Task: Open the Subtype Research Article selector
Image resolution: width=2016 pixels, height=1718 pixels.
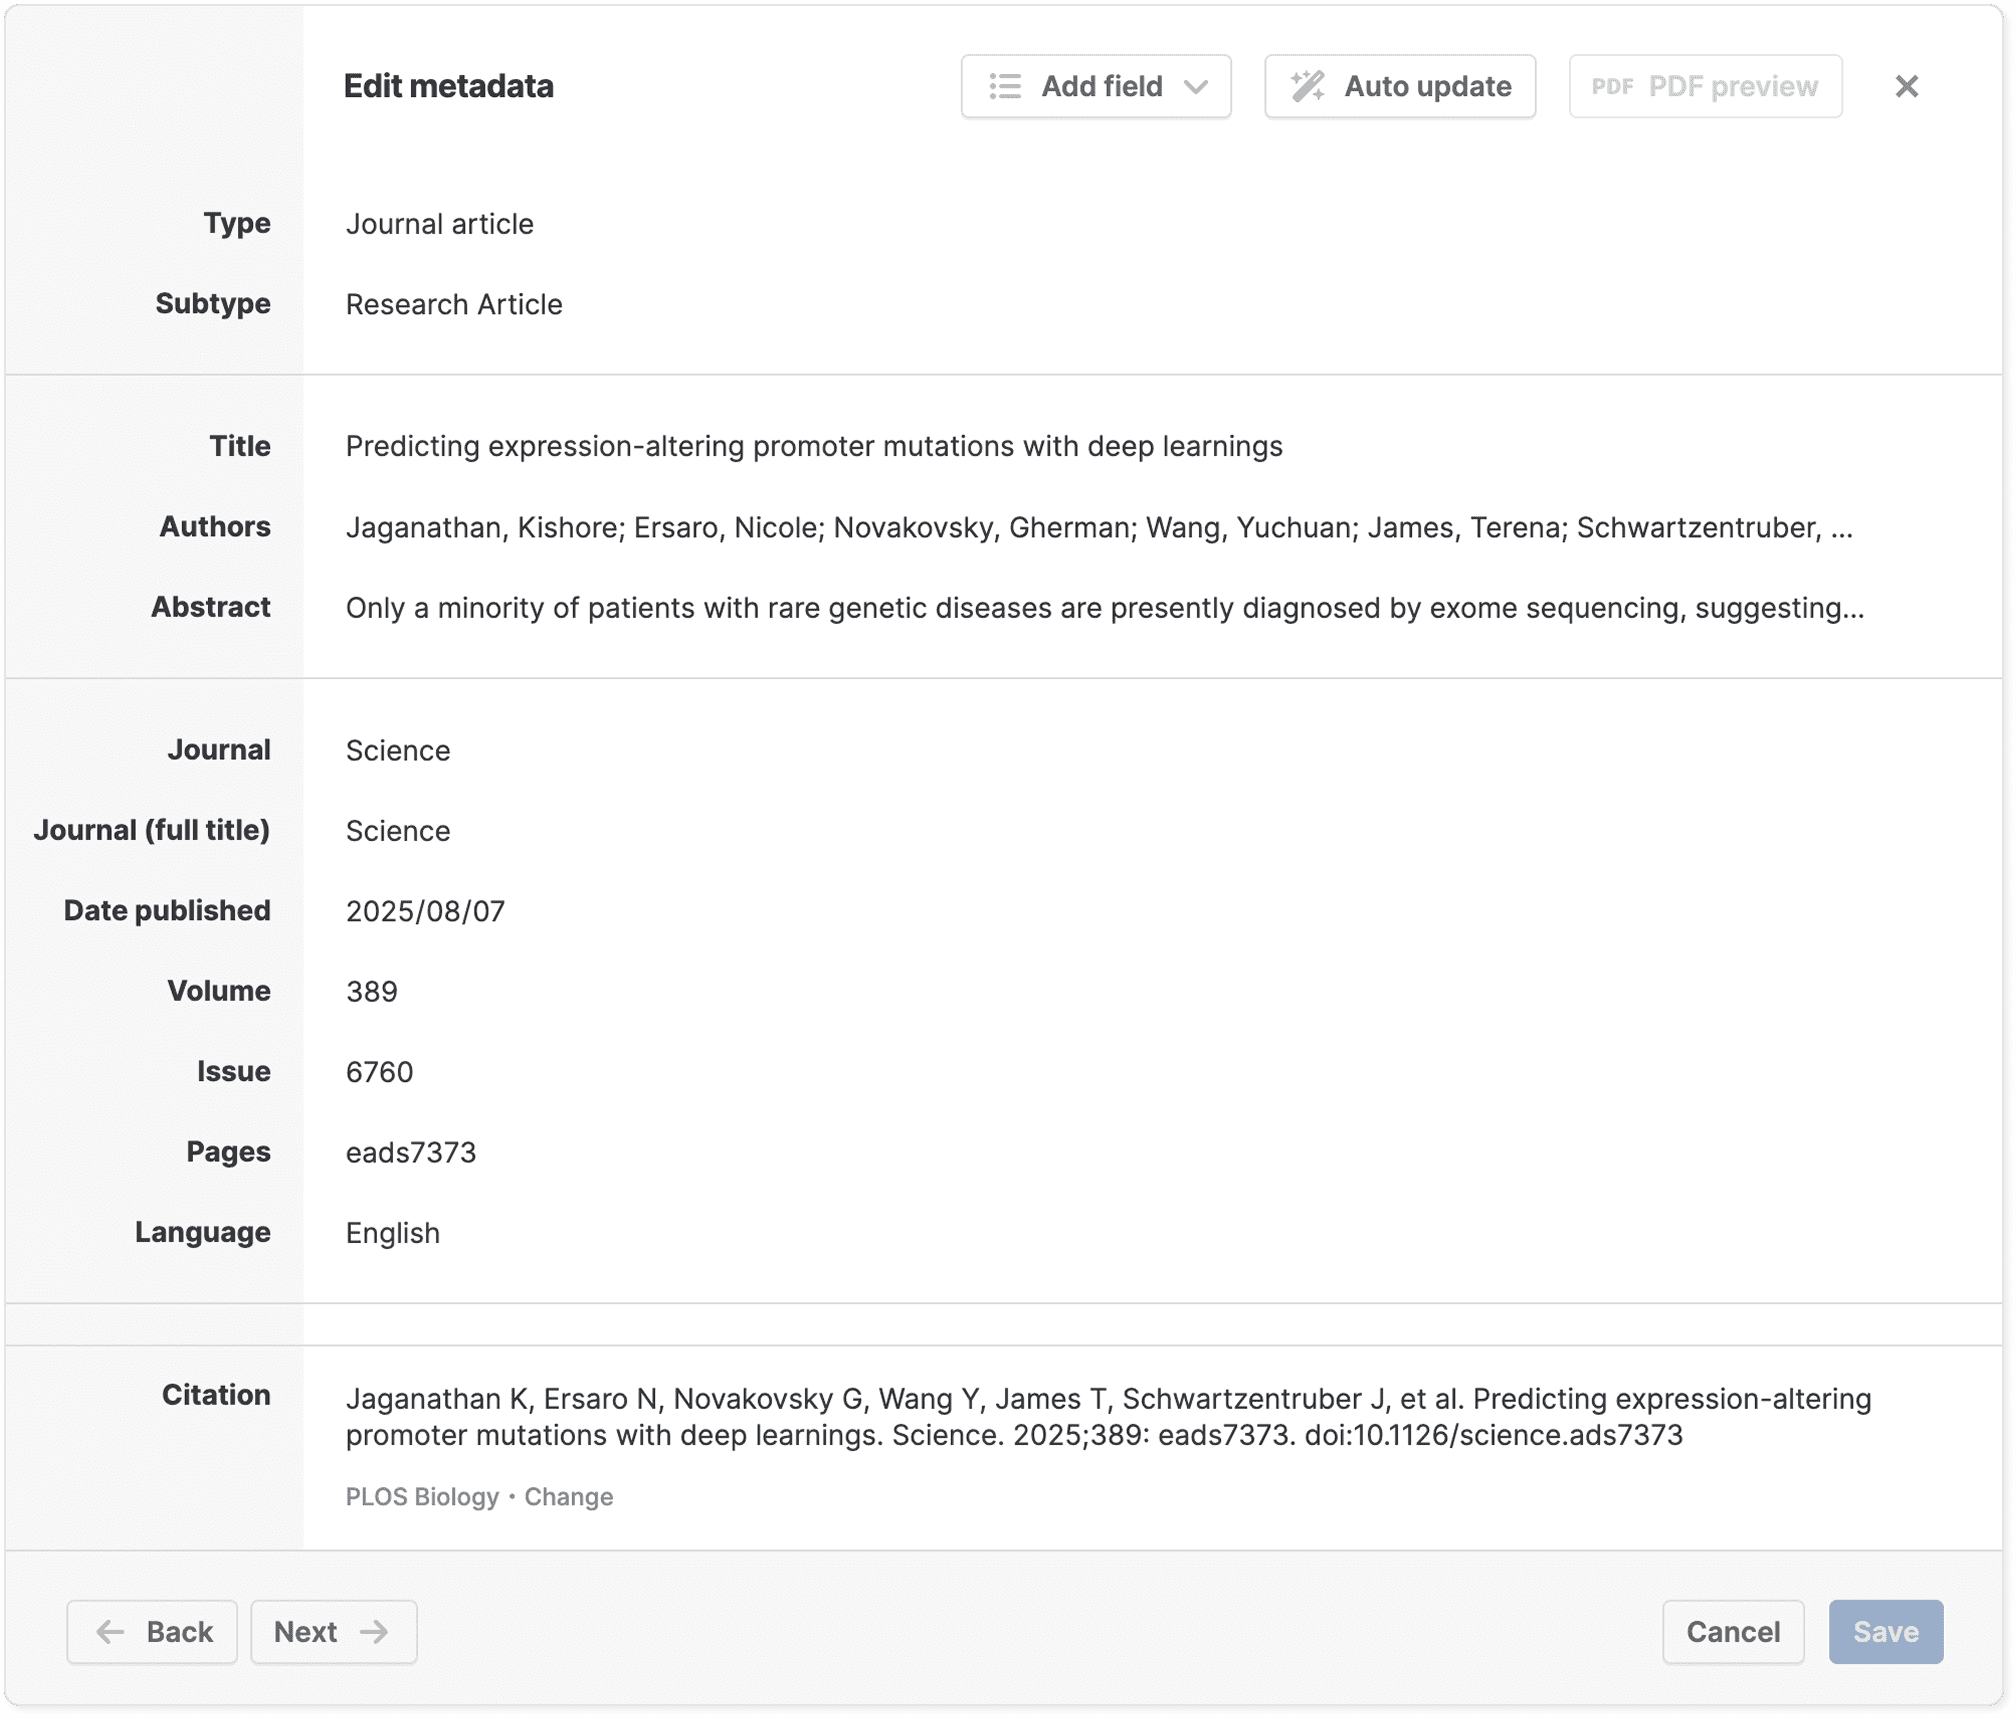Action: click(x=454, y=304)
